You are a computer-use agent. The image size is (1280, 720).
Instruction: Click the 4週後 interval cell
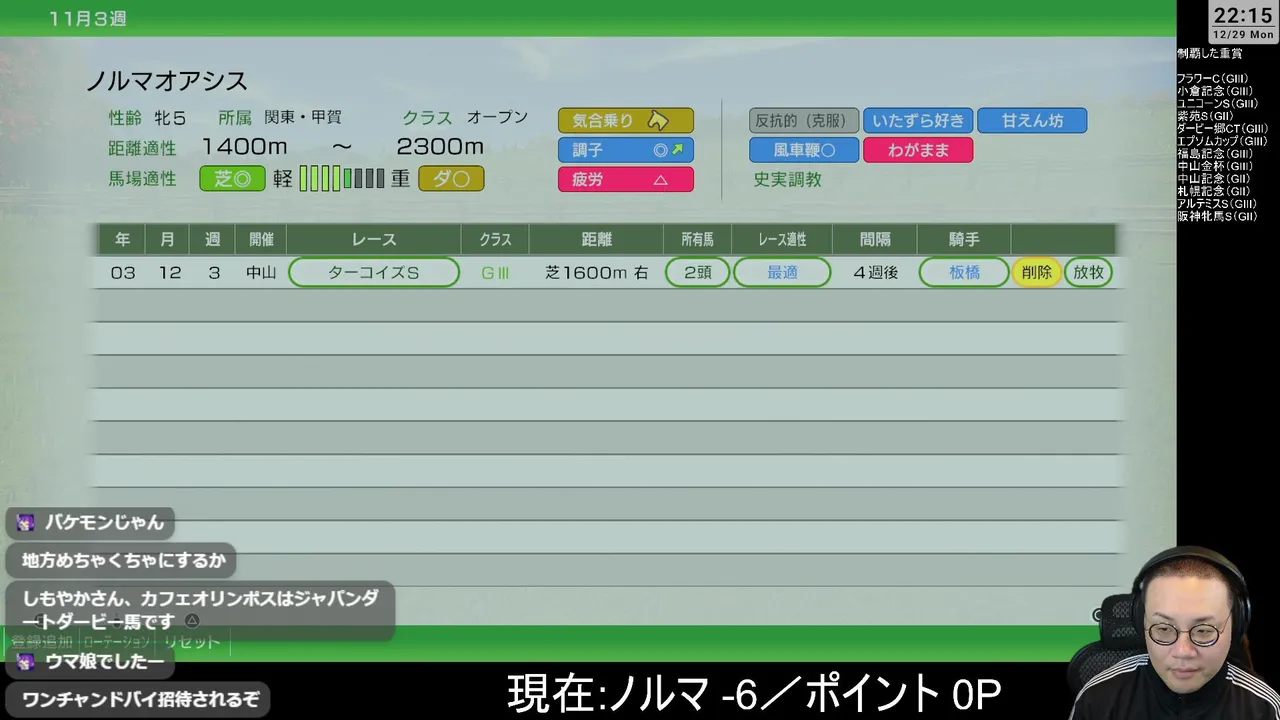click(x=876, y=272)
